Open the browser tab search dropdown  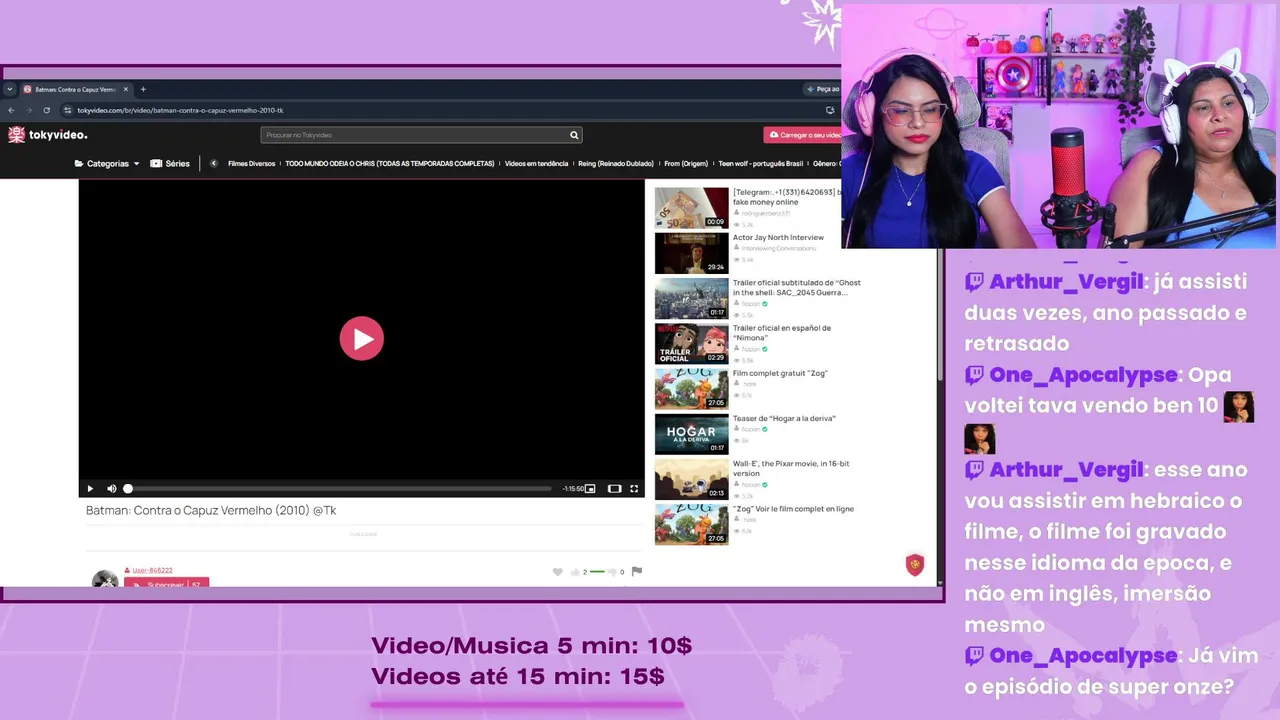pyautogui.click(x=9, y=89)
